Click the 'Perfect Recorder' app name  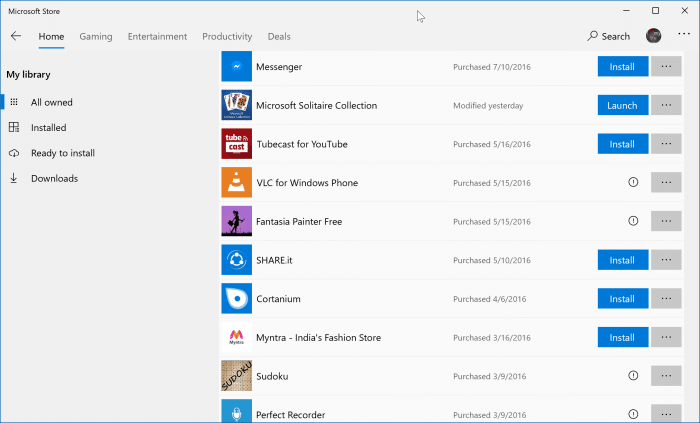point(291,415)
